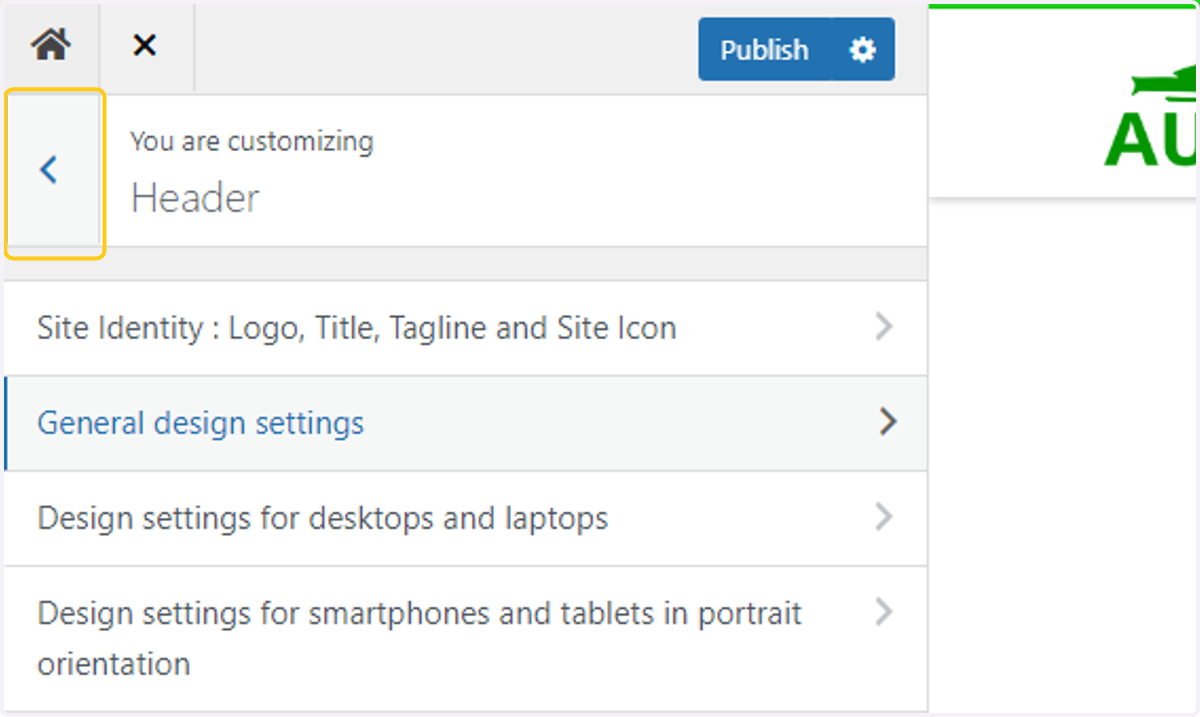
Task: Expand chevron on desktops and laptops row
Action: pyautogui.click(x=884, y=517)
